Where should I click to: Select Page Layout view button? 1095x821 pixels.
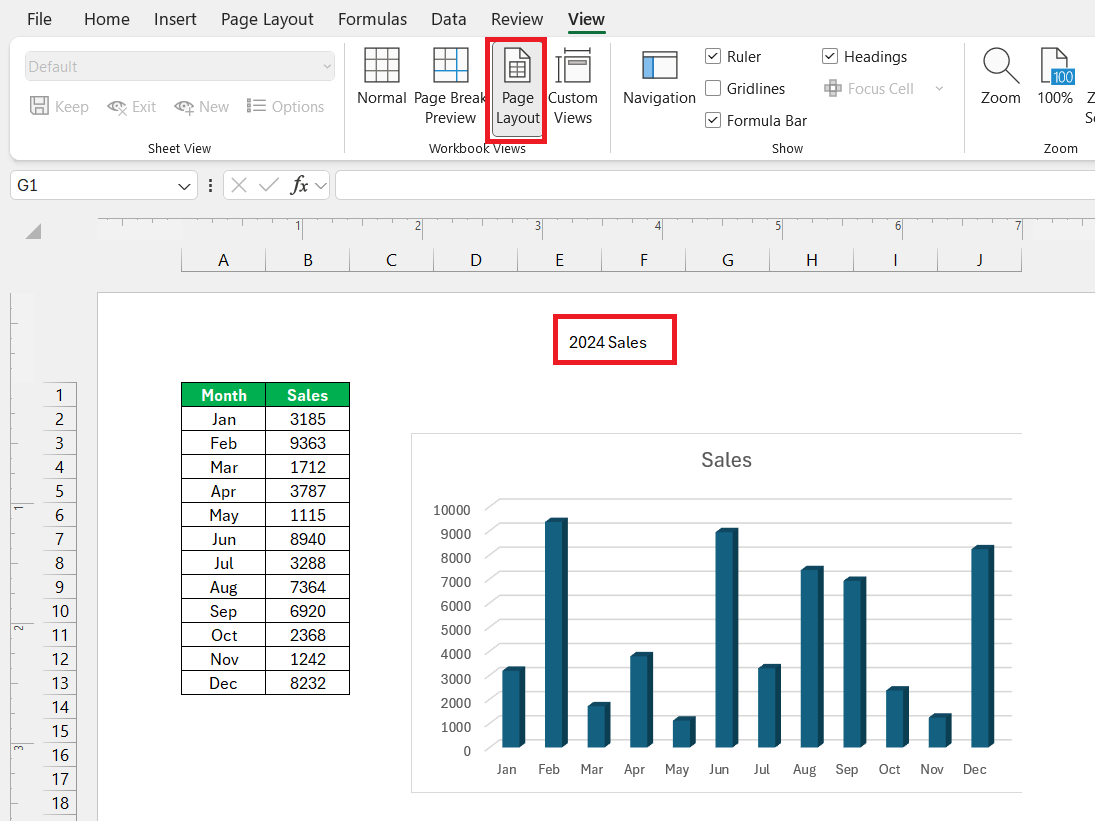point(517,87)
